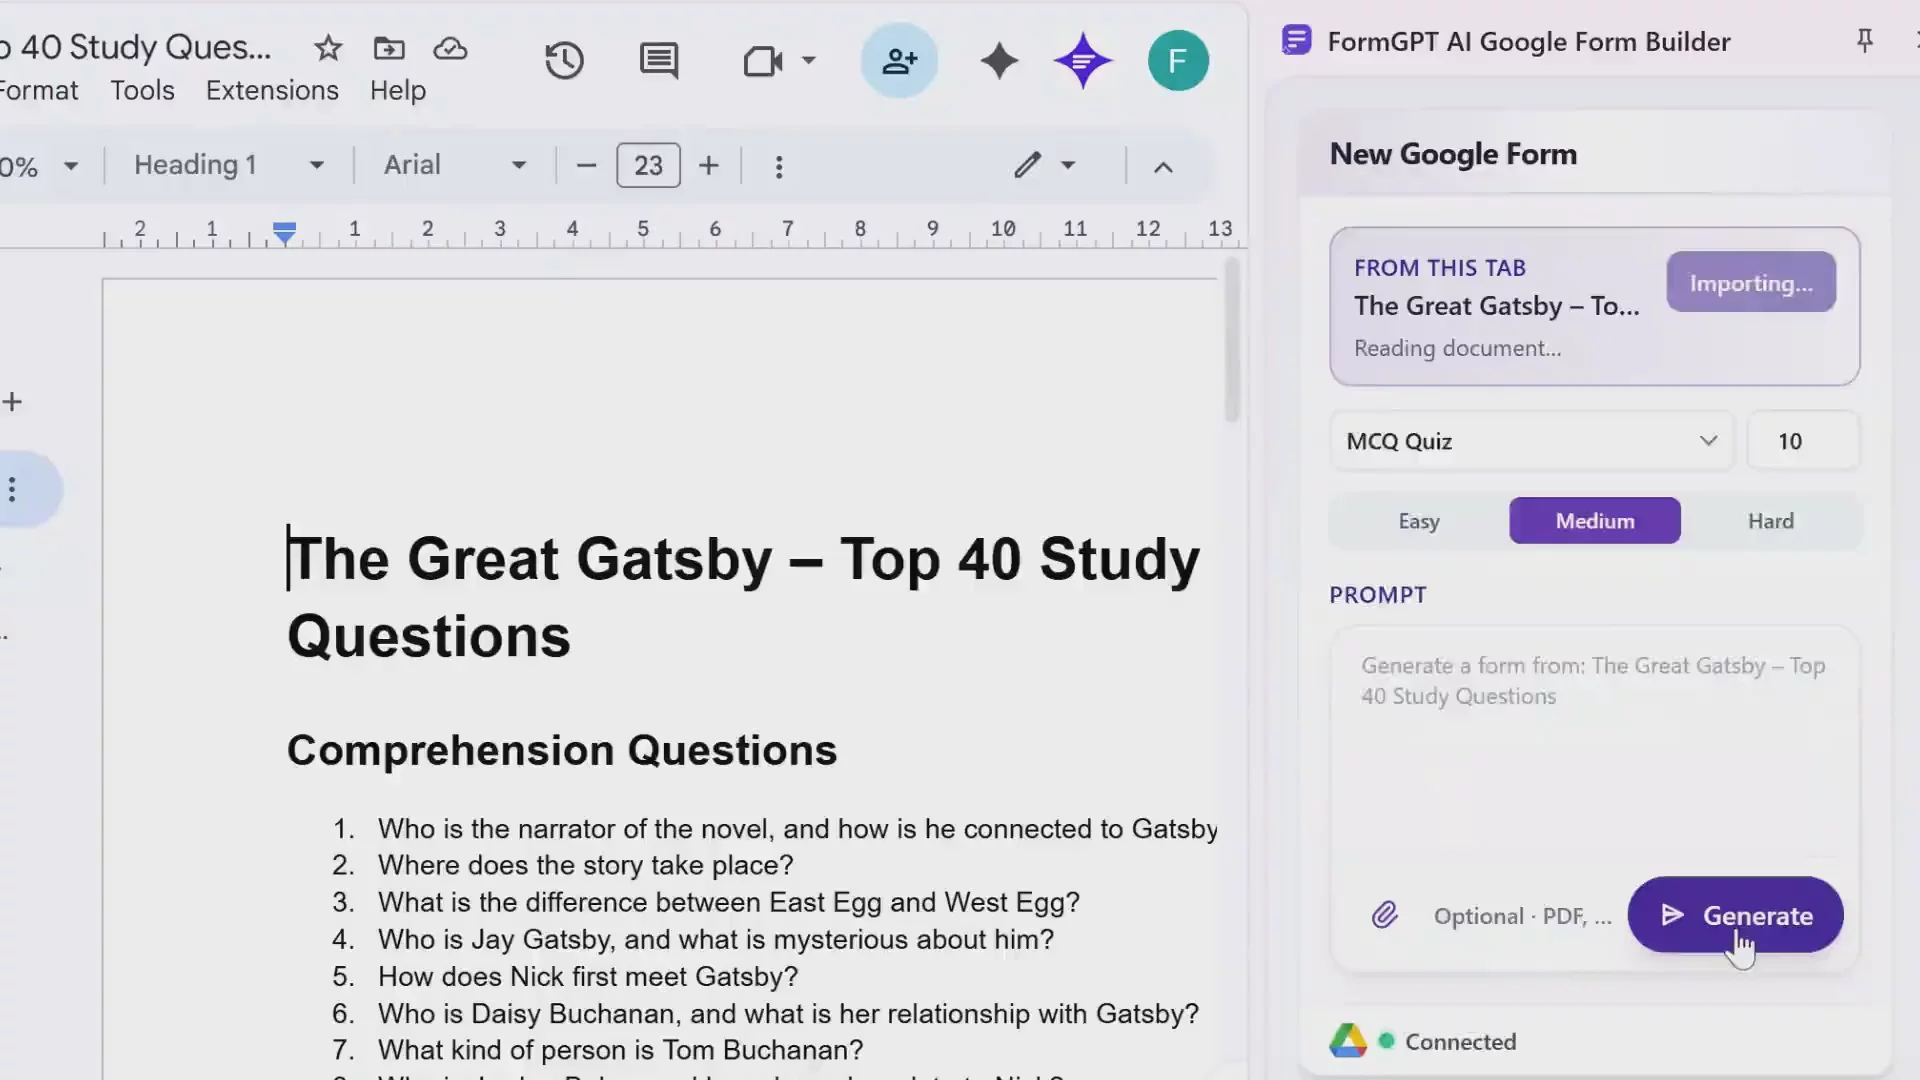
Task: Click question 1 about the narrator
Action: click(x=797, y=829)
